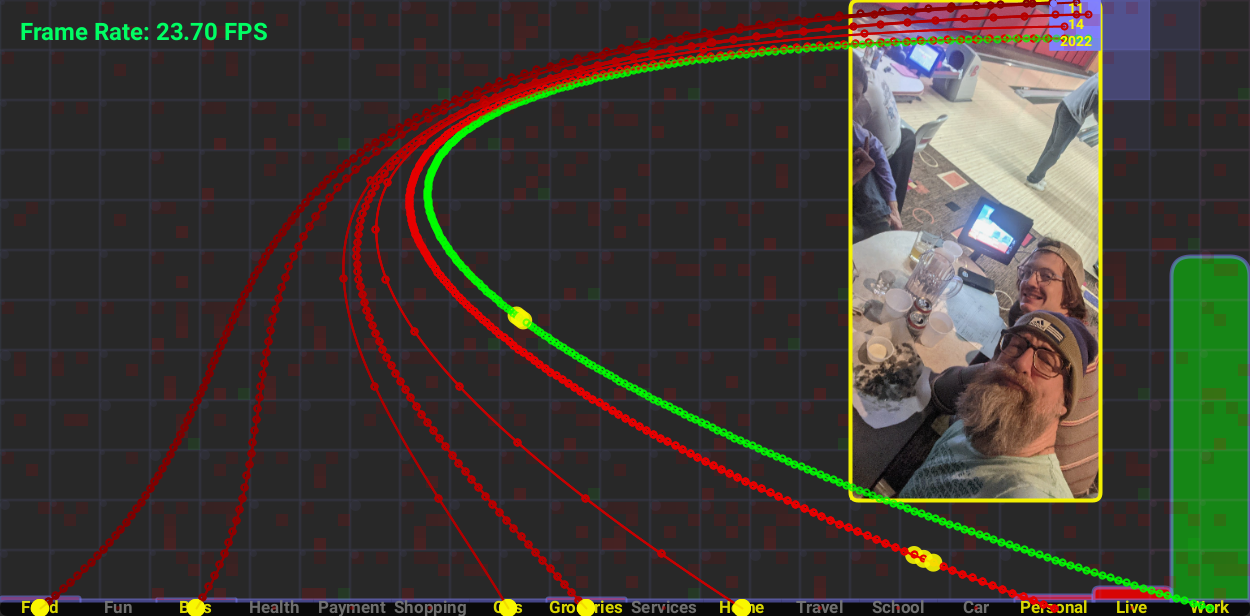
Task: Click the Live category label
Action: tap(1131, 607)
